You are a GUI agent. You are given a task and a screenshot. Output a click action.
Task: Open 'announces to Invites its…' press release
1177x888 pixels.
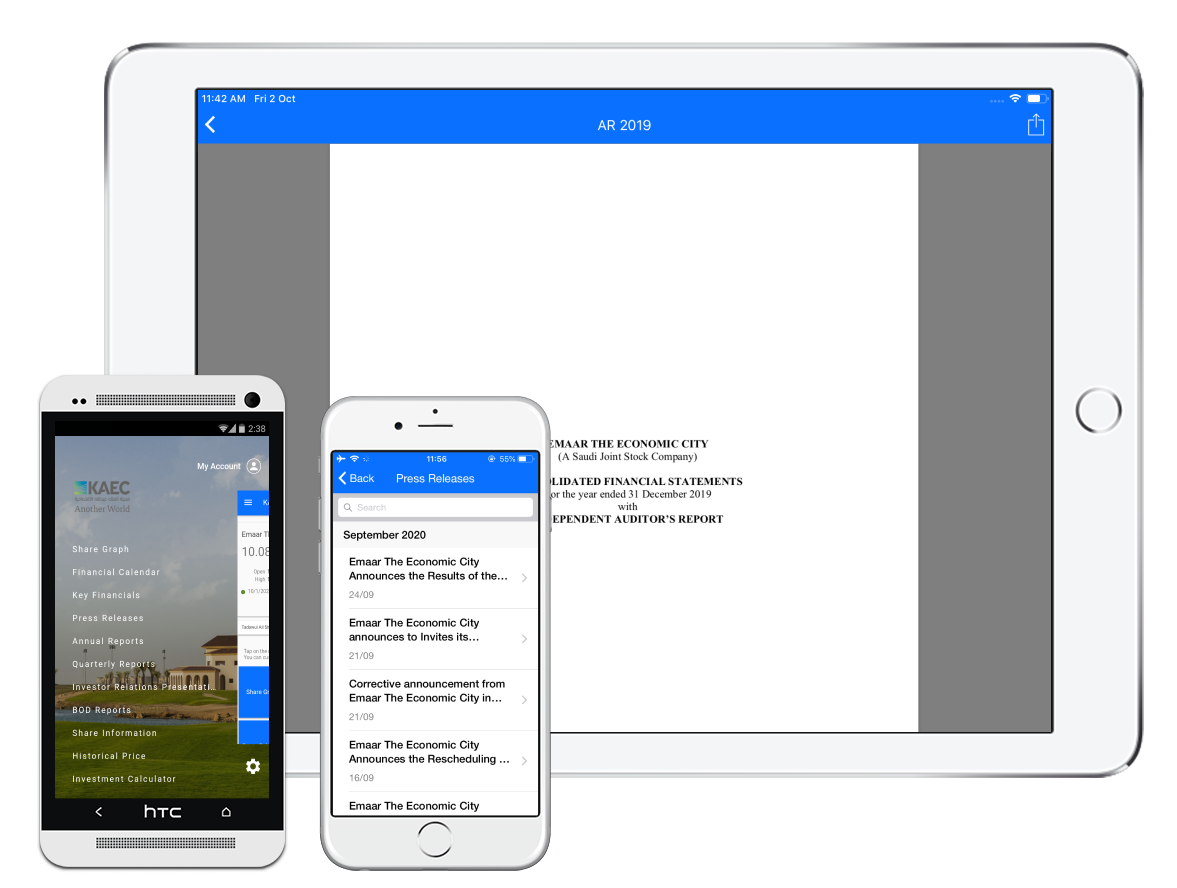coord(435,639)
